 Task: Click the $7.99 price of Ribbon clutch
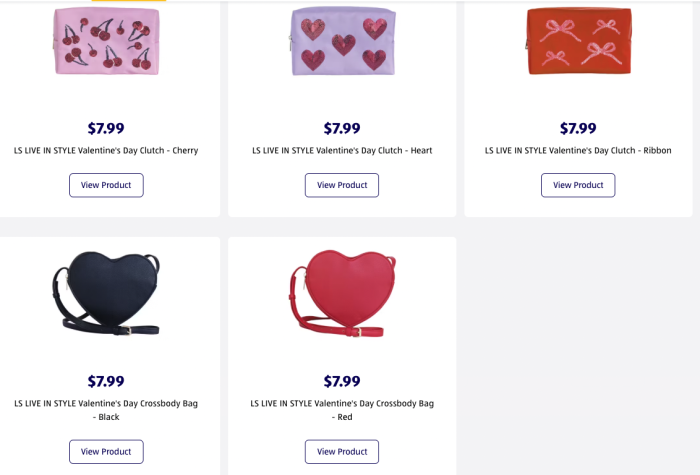coord(578,128)
